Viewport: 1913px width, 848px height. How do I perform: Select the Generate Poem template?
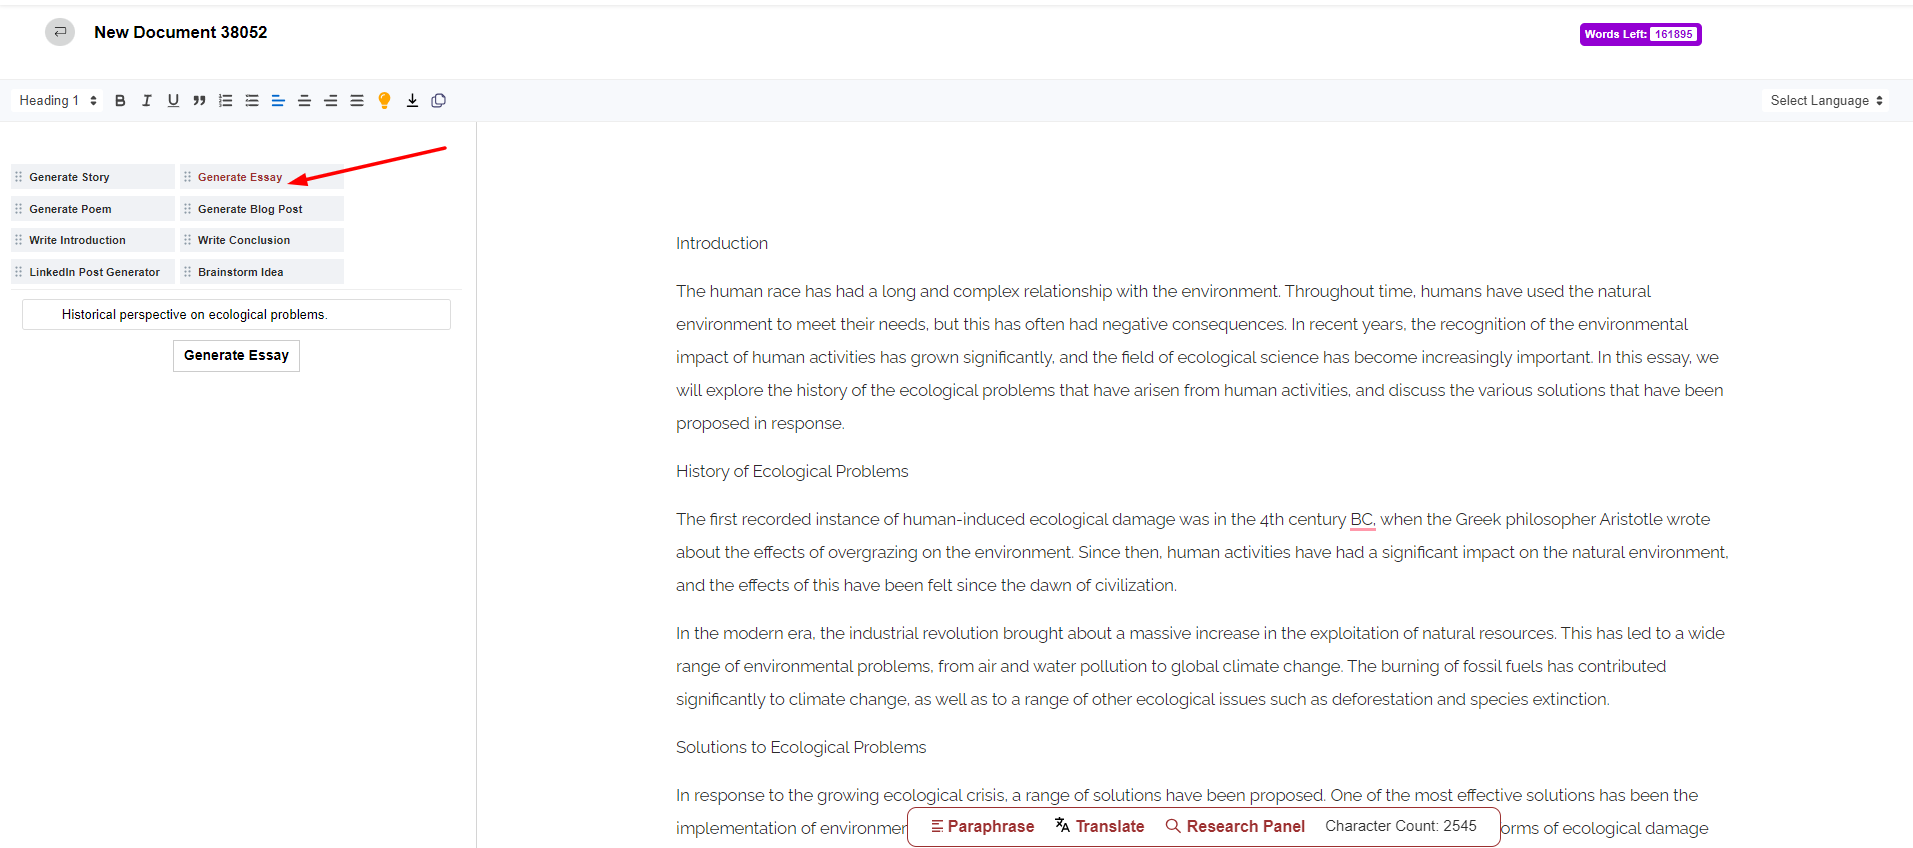pos(93,209)
